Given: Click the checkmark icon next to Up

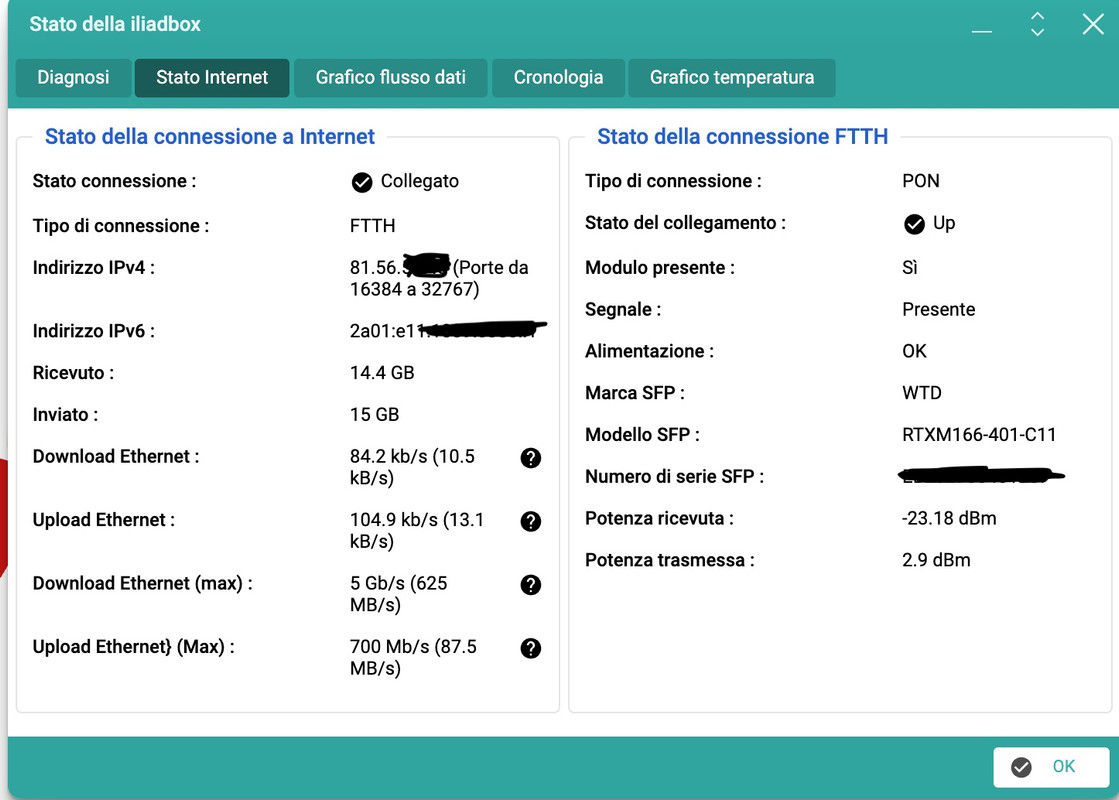Looking at the screenshot, I should (914, 224).
